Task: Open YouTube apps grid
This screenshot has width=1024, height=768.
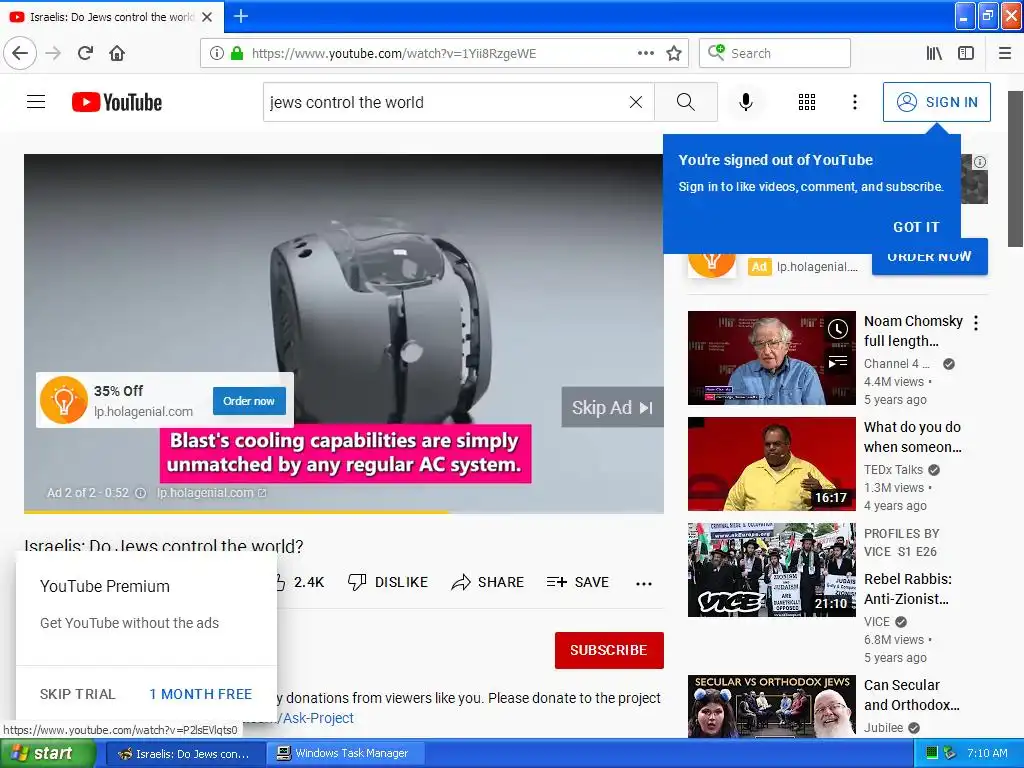Action: tap(807, 102)
